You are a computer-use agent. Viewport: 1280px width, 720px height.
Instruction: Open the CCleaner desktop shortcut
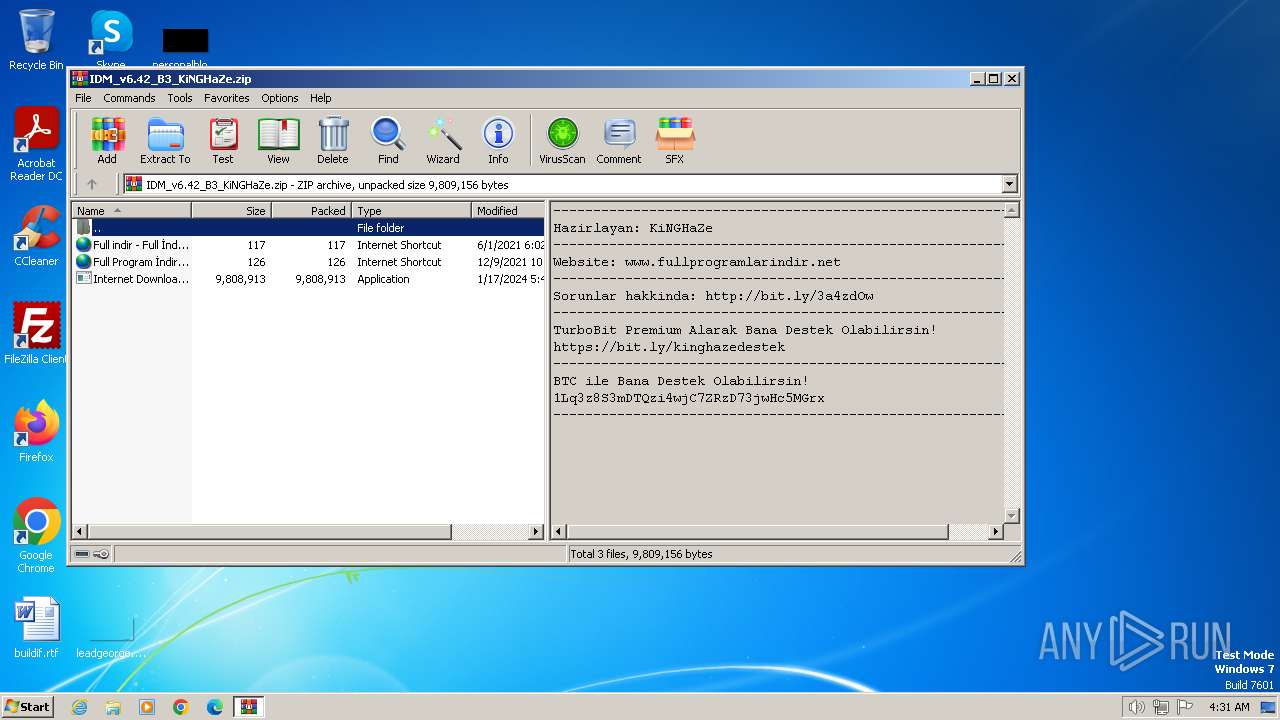pyautogui.click(x=36, y=236)
